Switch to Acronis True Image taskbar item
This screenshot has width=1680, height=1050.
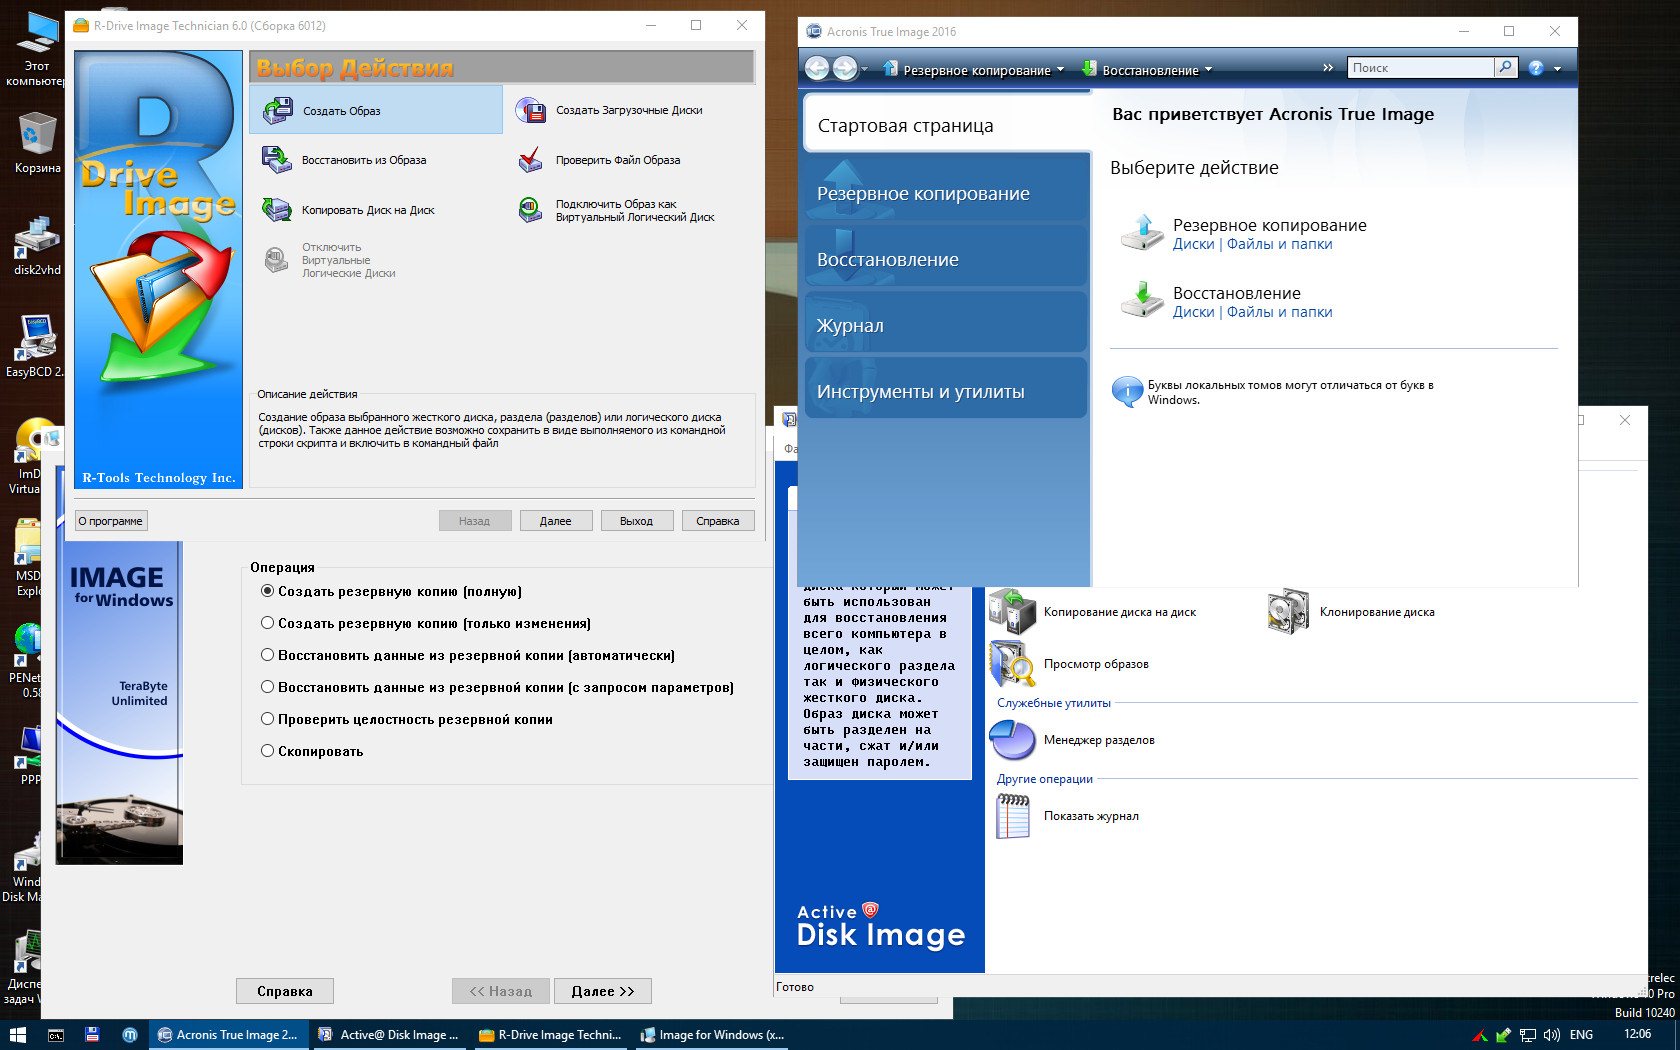228,1035
